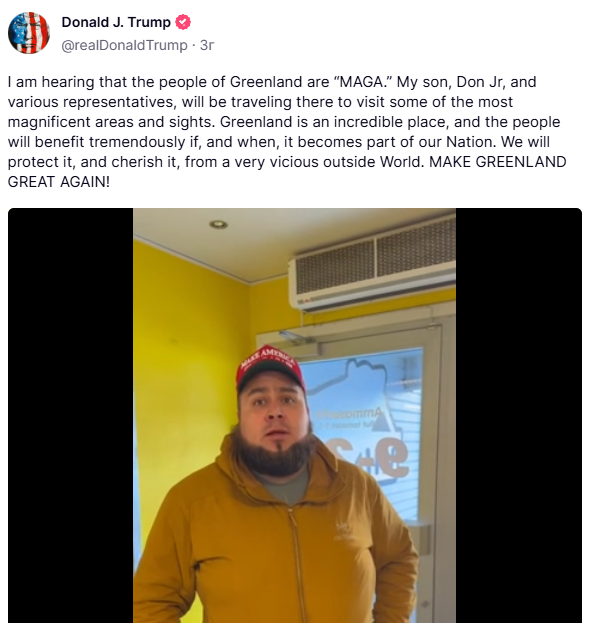The height and width of the screenshot is (623, 595).
Task: Click the recessed ceiling light in video
Action: pyautogui.click(x=218, y=224)
